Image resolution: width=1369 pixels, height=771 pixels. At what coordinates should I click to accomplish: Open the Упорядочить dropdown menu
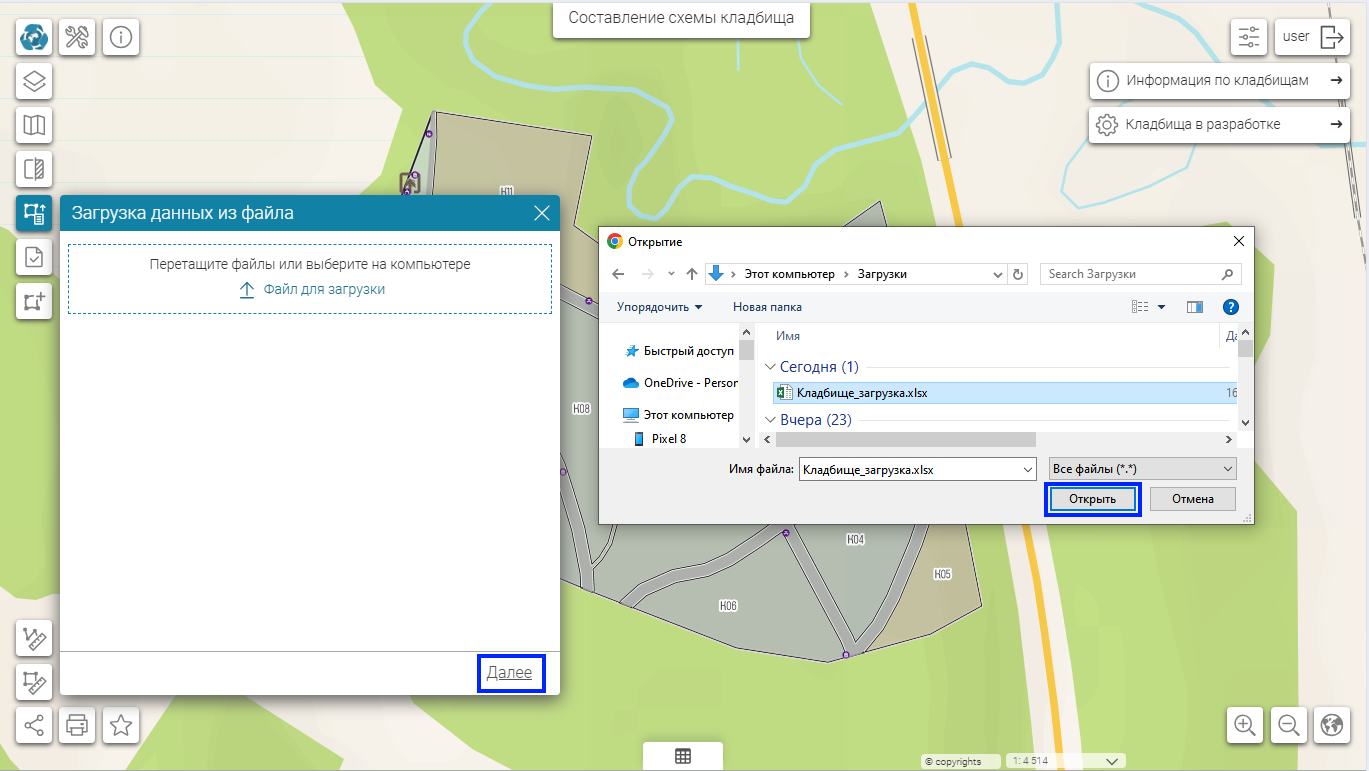[x=659, y=307]
